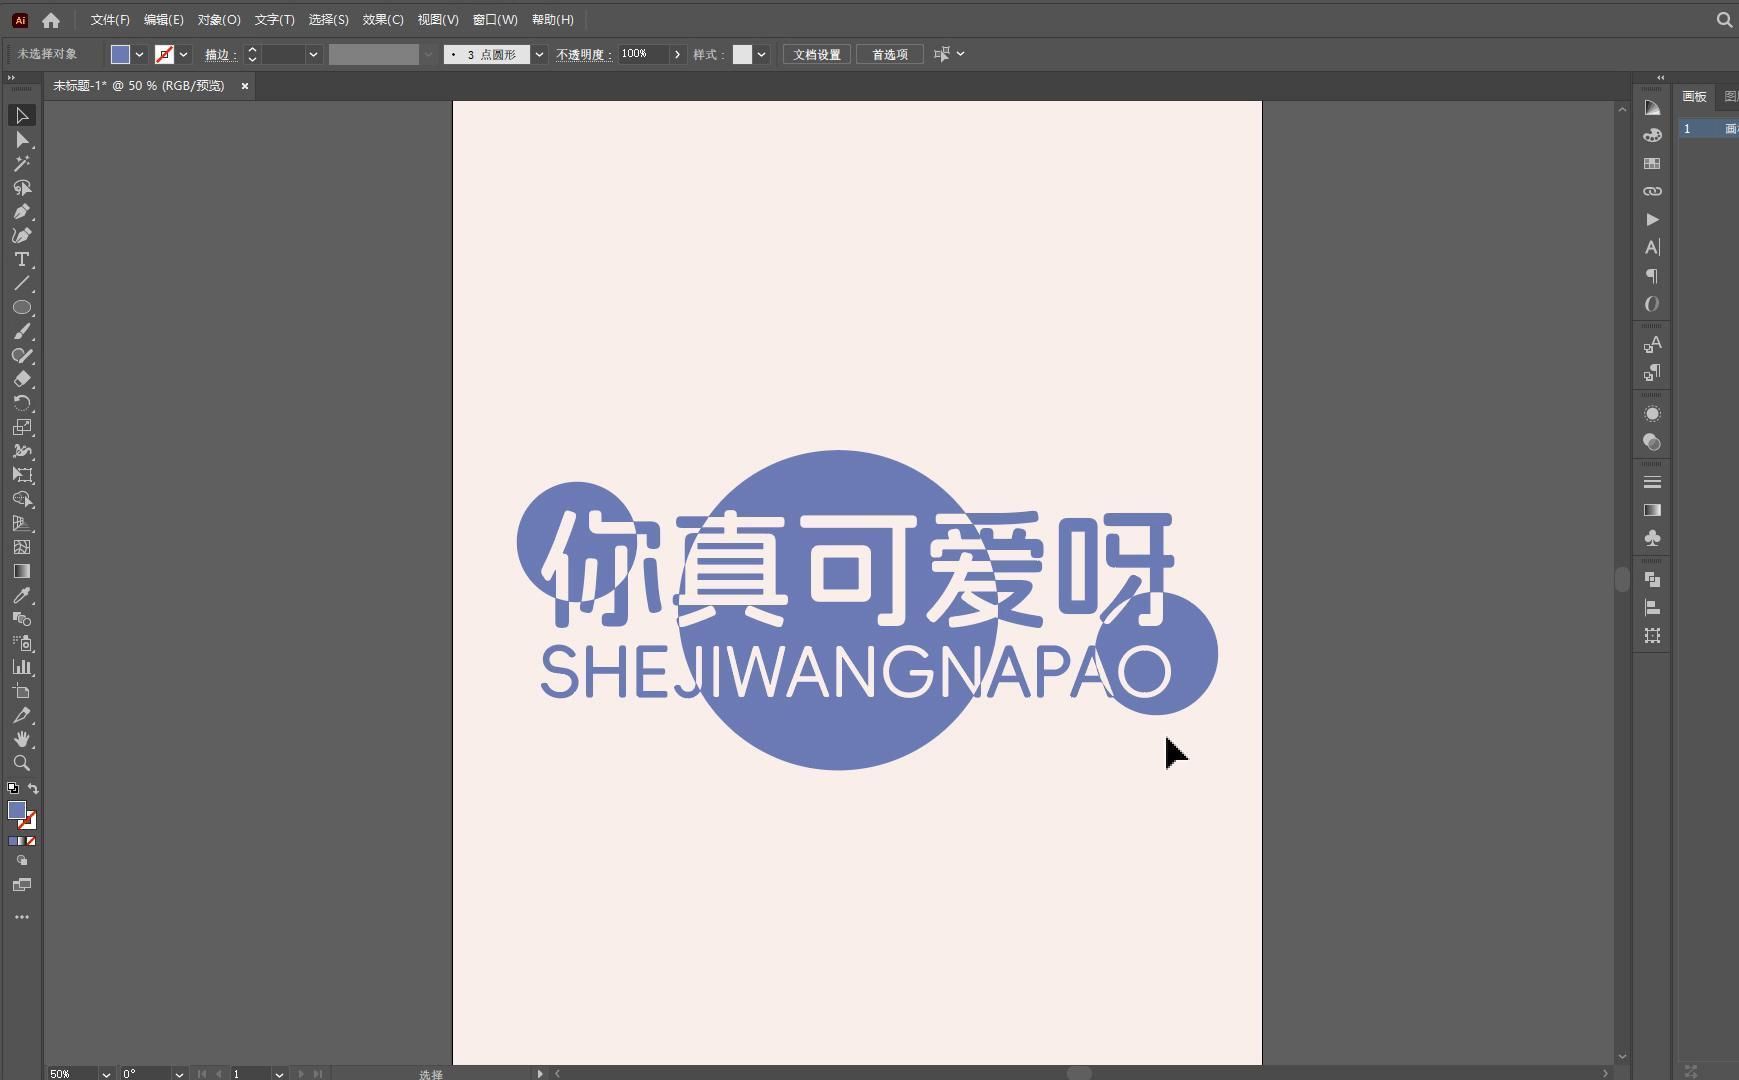Viewport: 1739px width, 1080px height.
Task: Select the Slice tool
Action: [x=21, y=716]
